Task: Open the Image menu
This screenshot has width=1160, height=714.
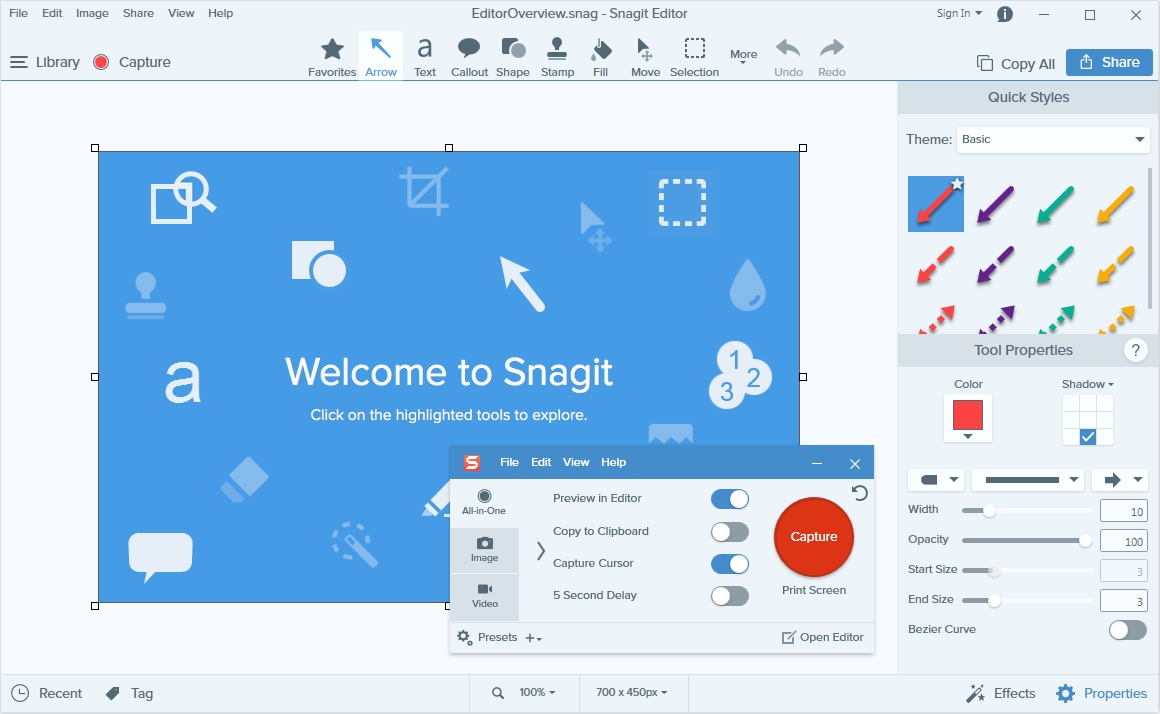Action: [92, 13]
